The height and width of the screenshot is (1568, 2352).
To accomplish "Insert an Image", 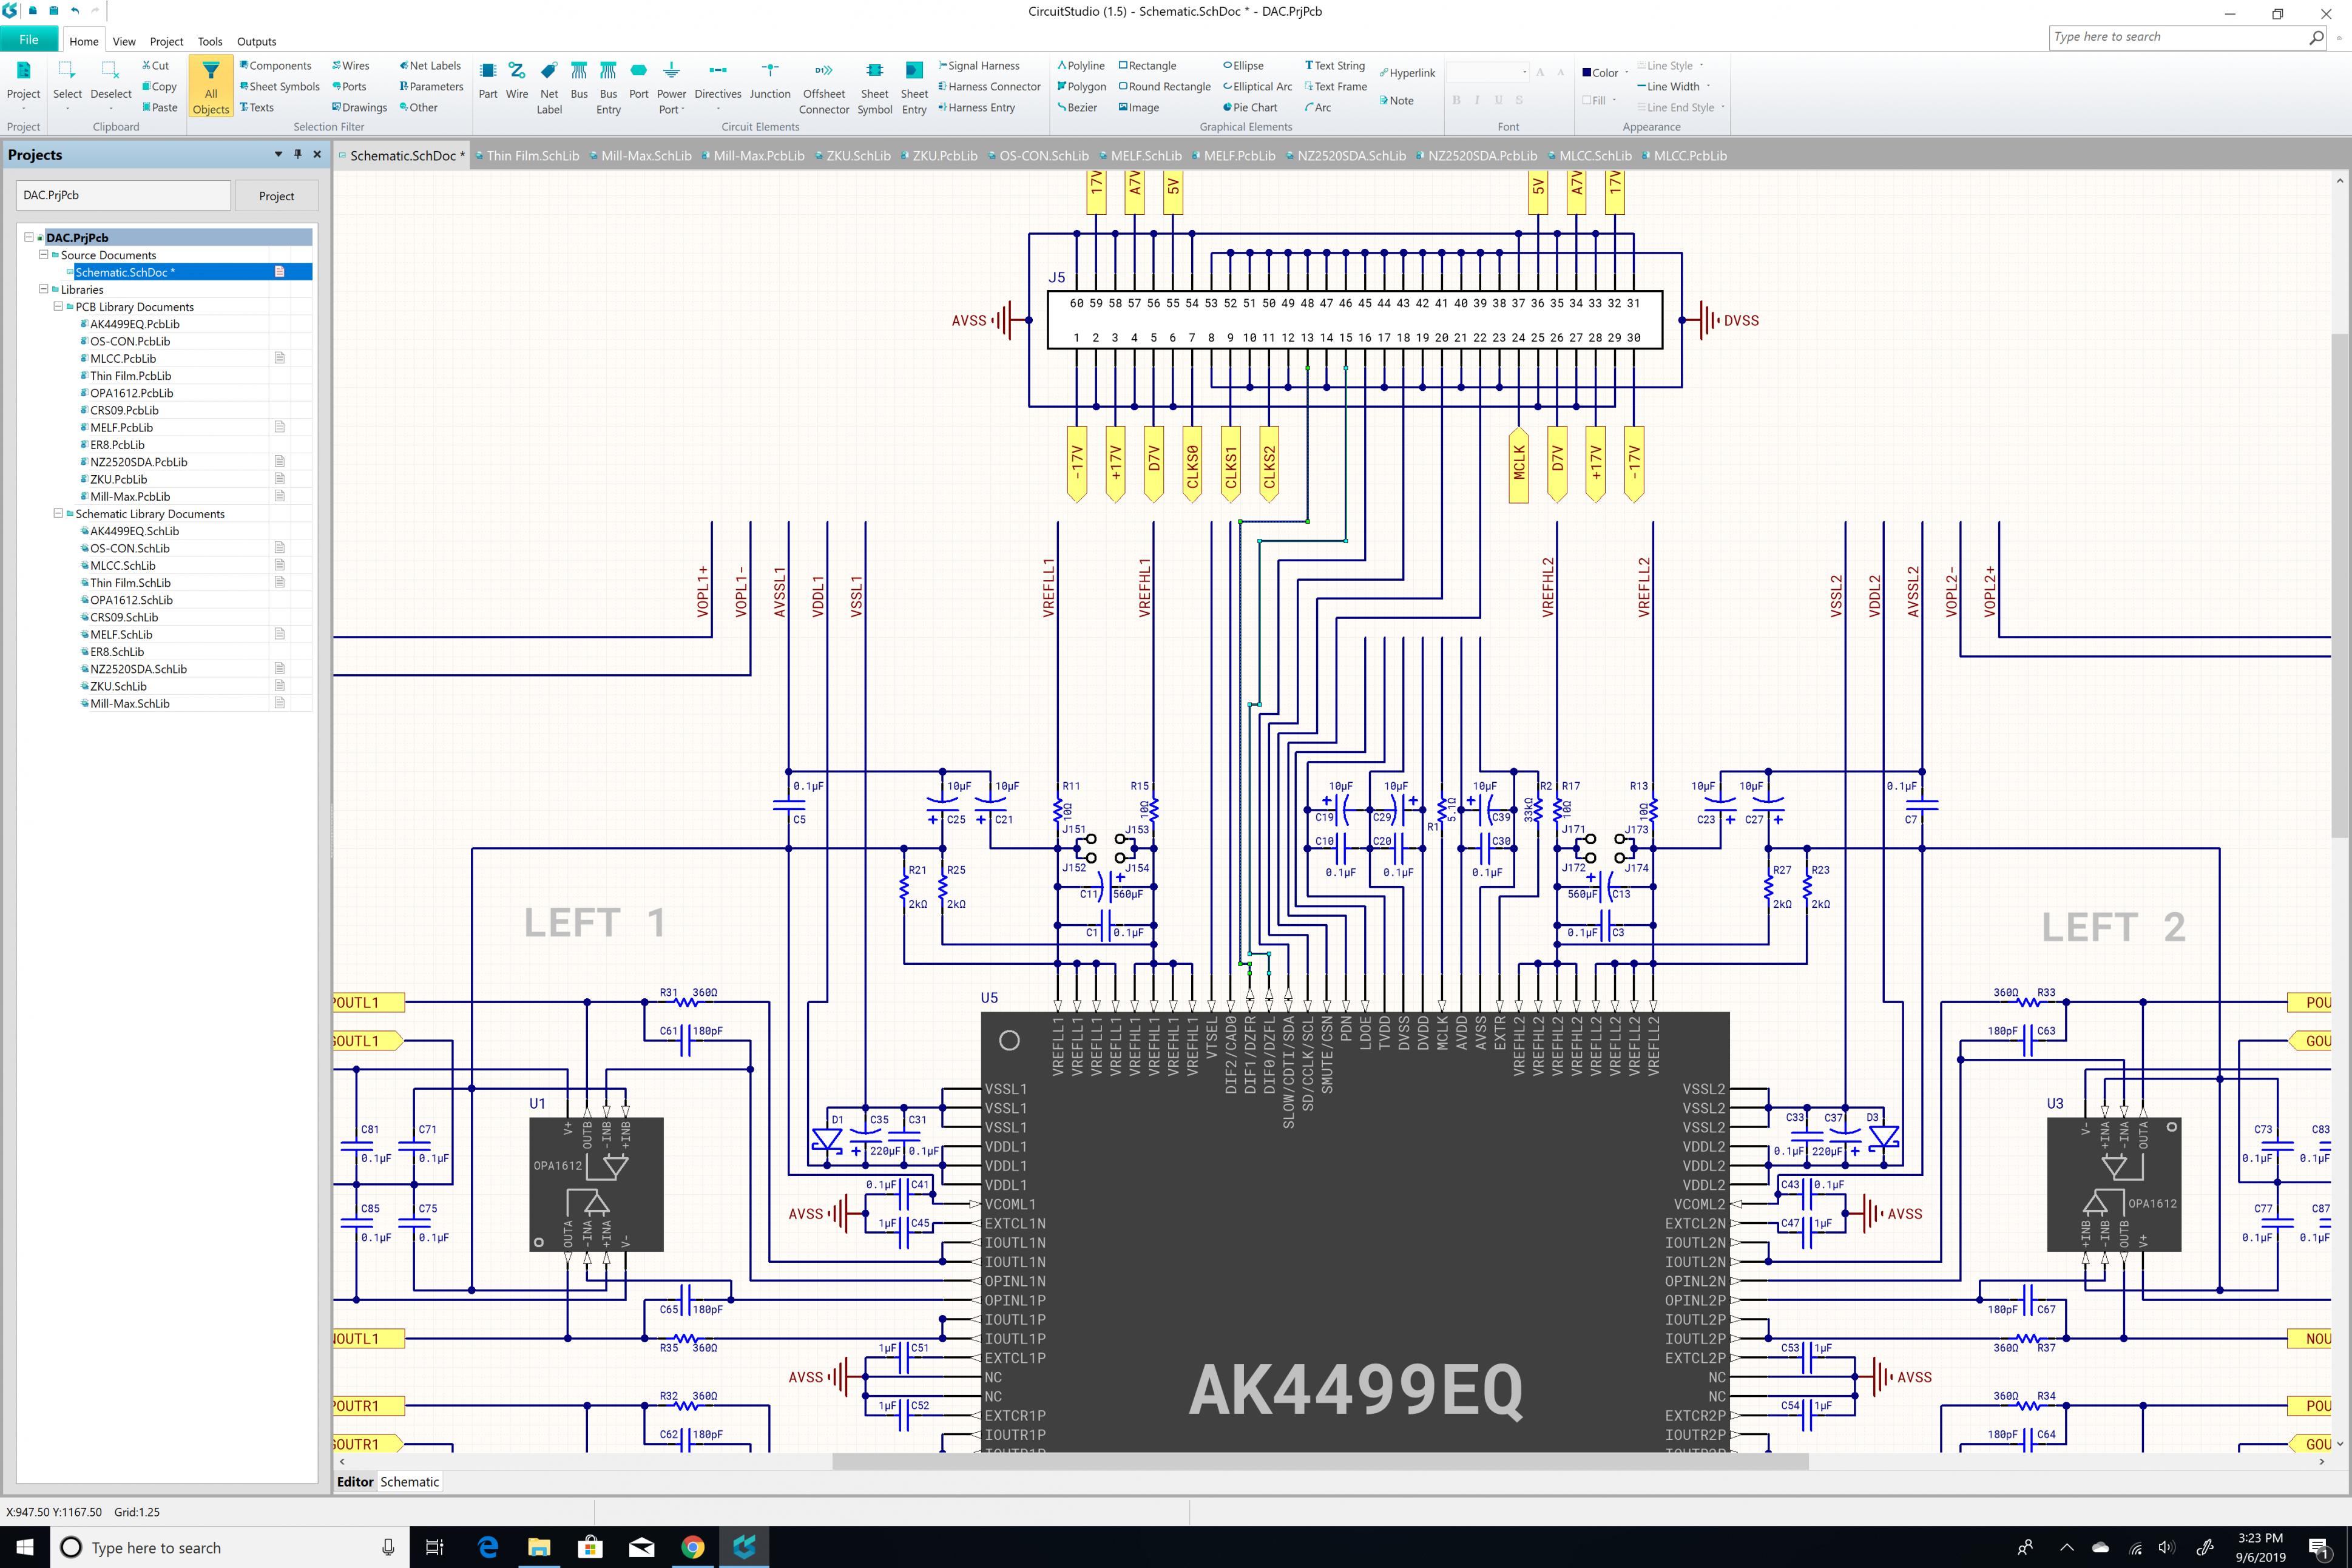I will (x=1139, y=108).
